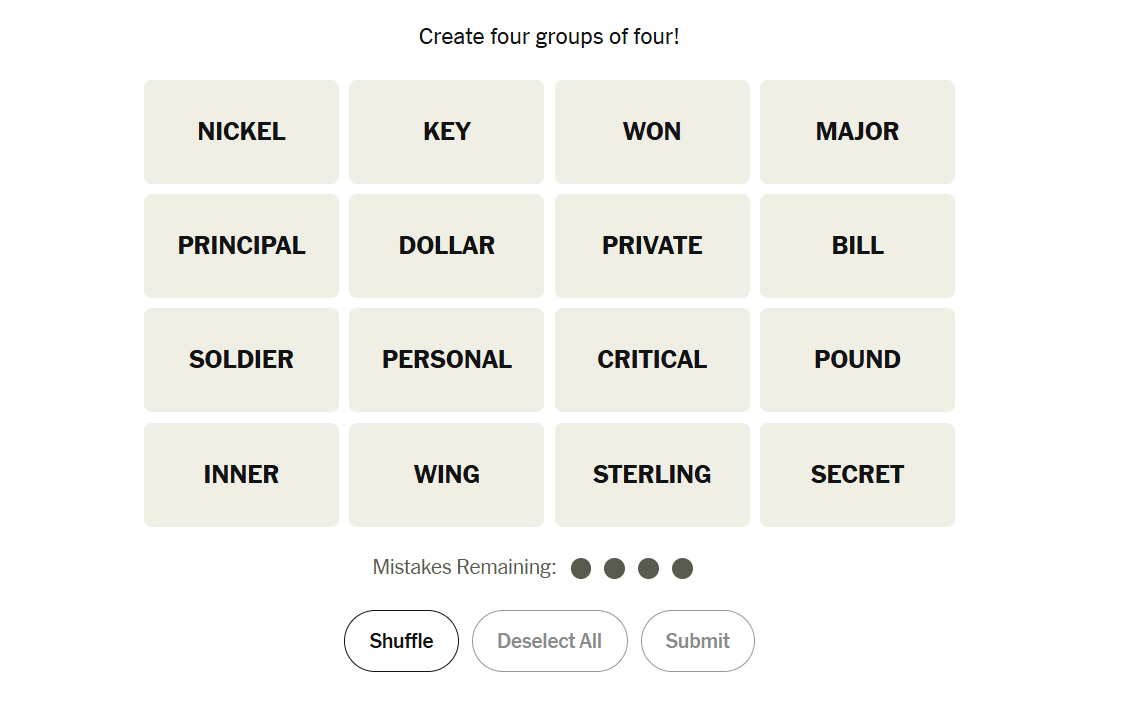The width and height of the screenshot is (1127, 712).
Task: Choose the PRIVATE word card
Action: tap(652, 246)
